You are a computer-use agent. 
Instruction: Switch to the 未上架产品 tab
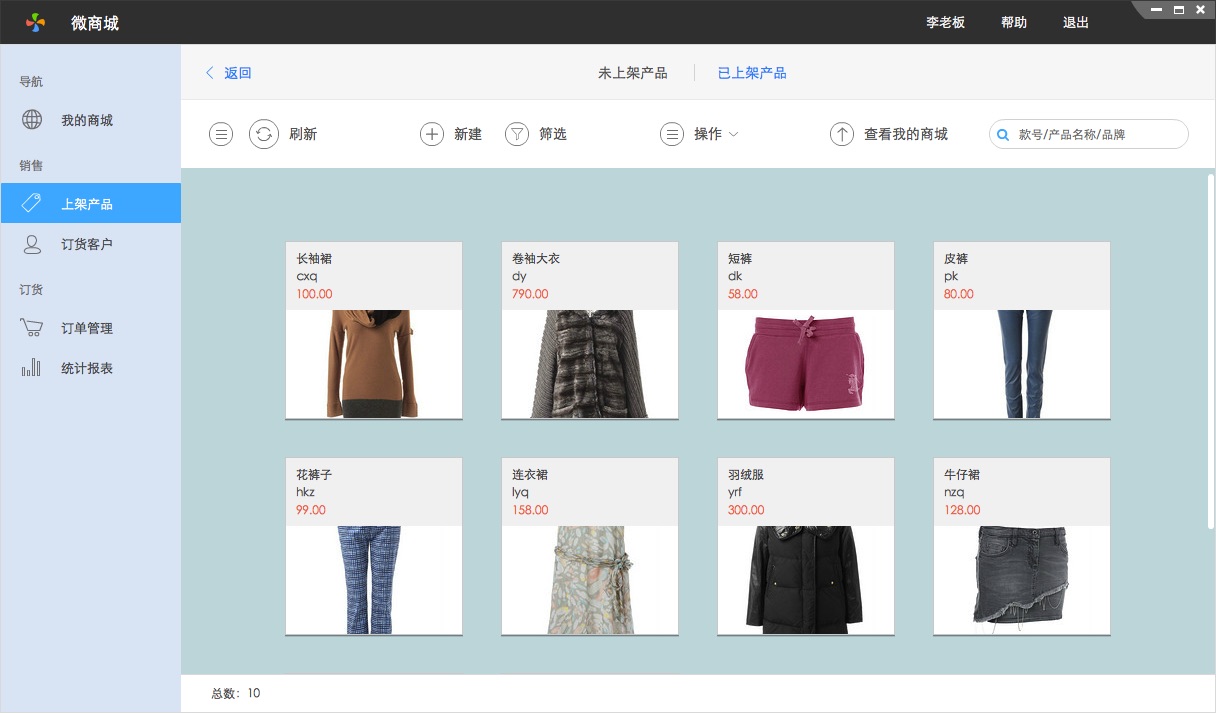point(633,72)
